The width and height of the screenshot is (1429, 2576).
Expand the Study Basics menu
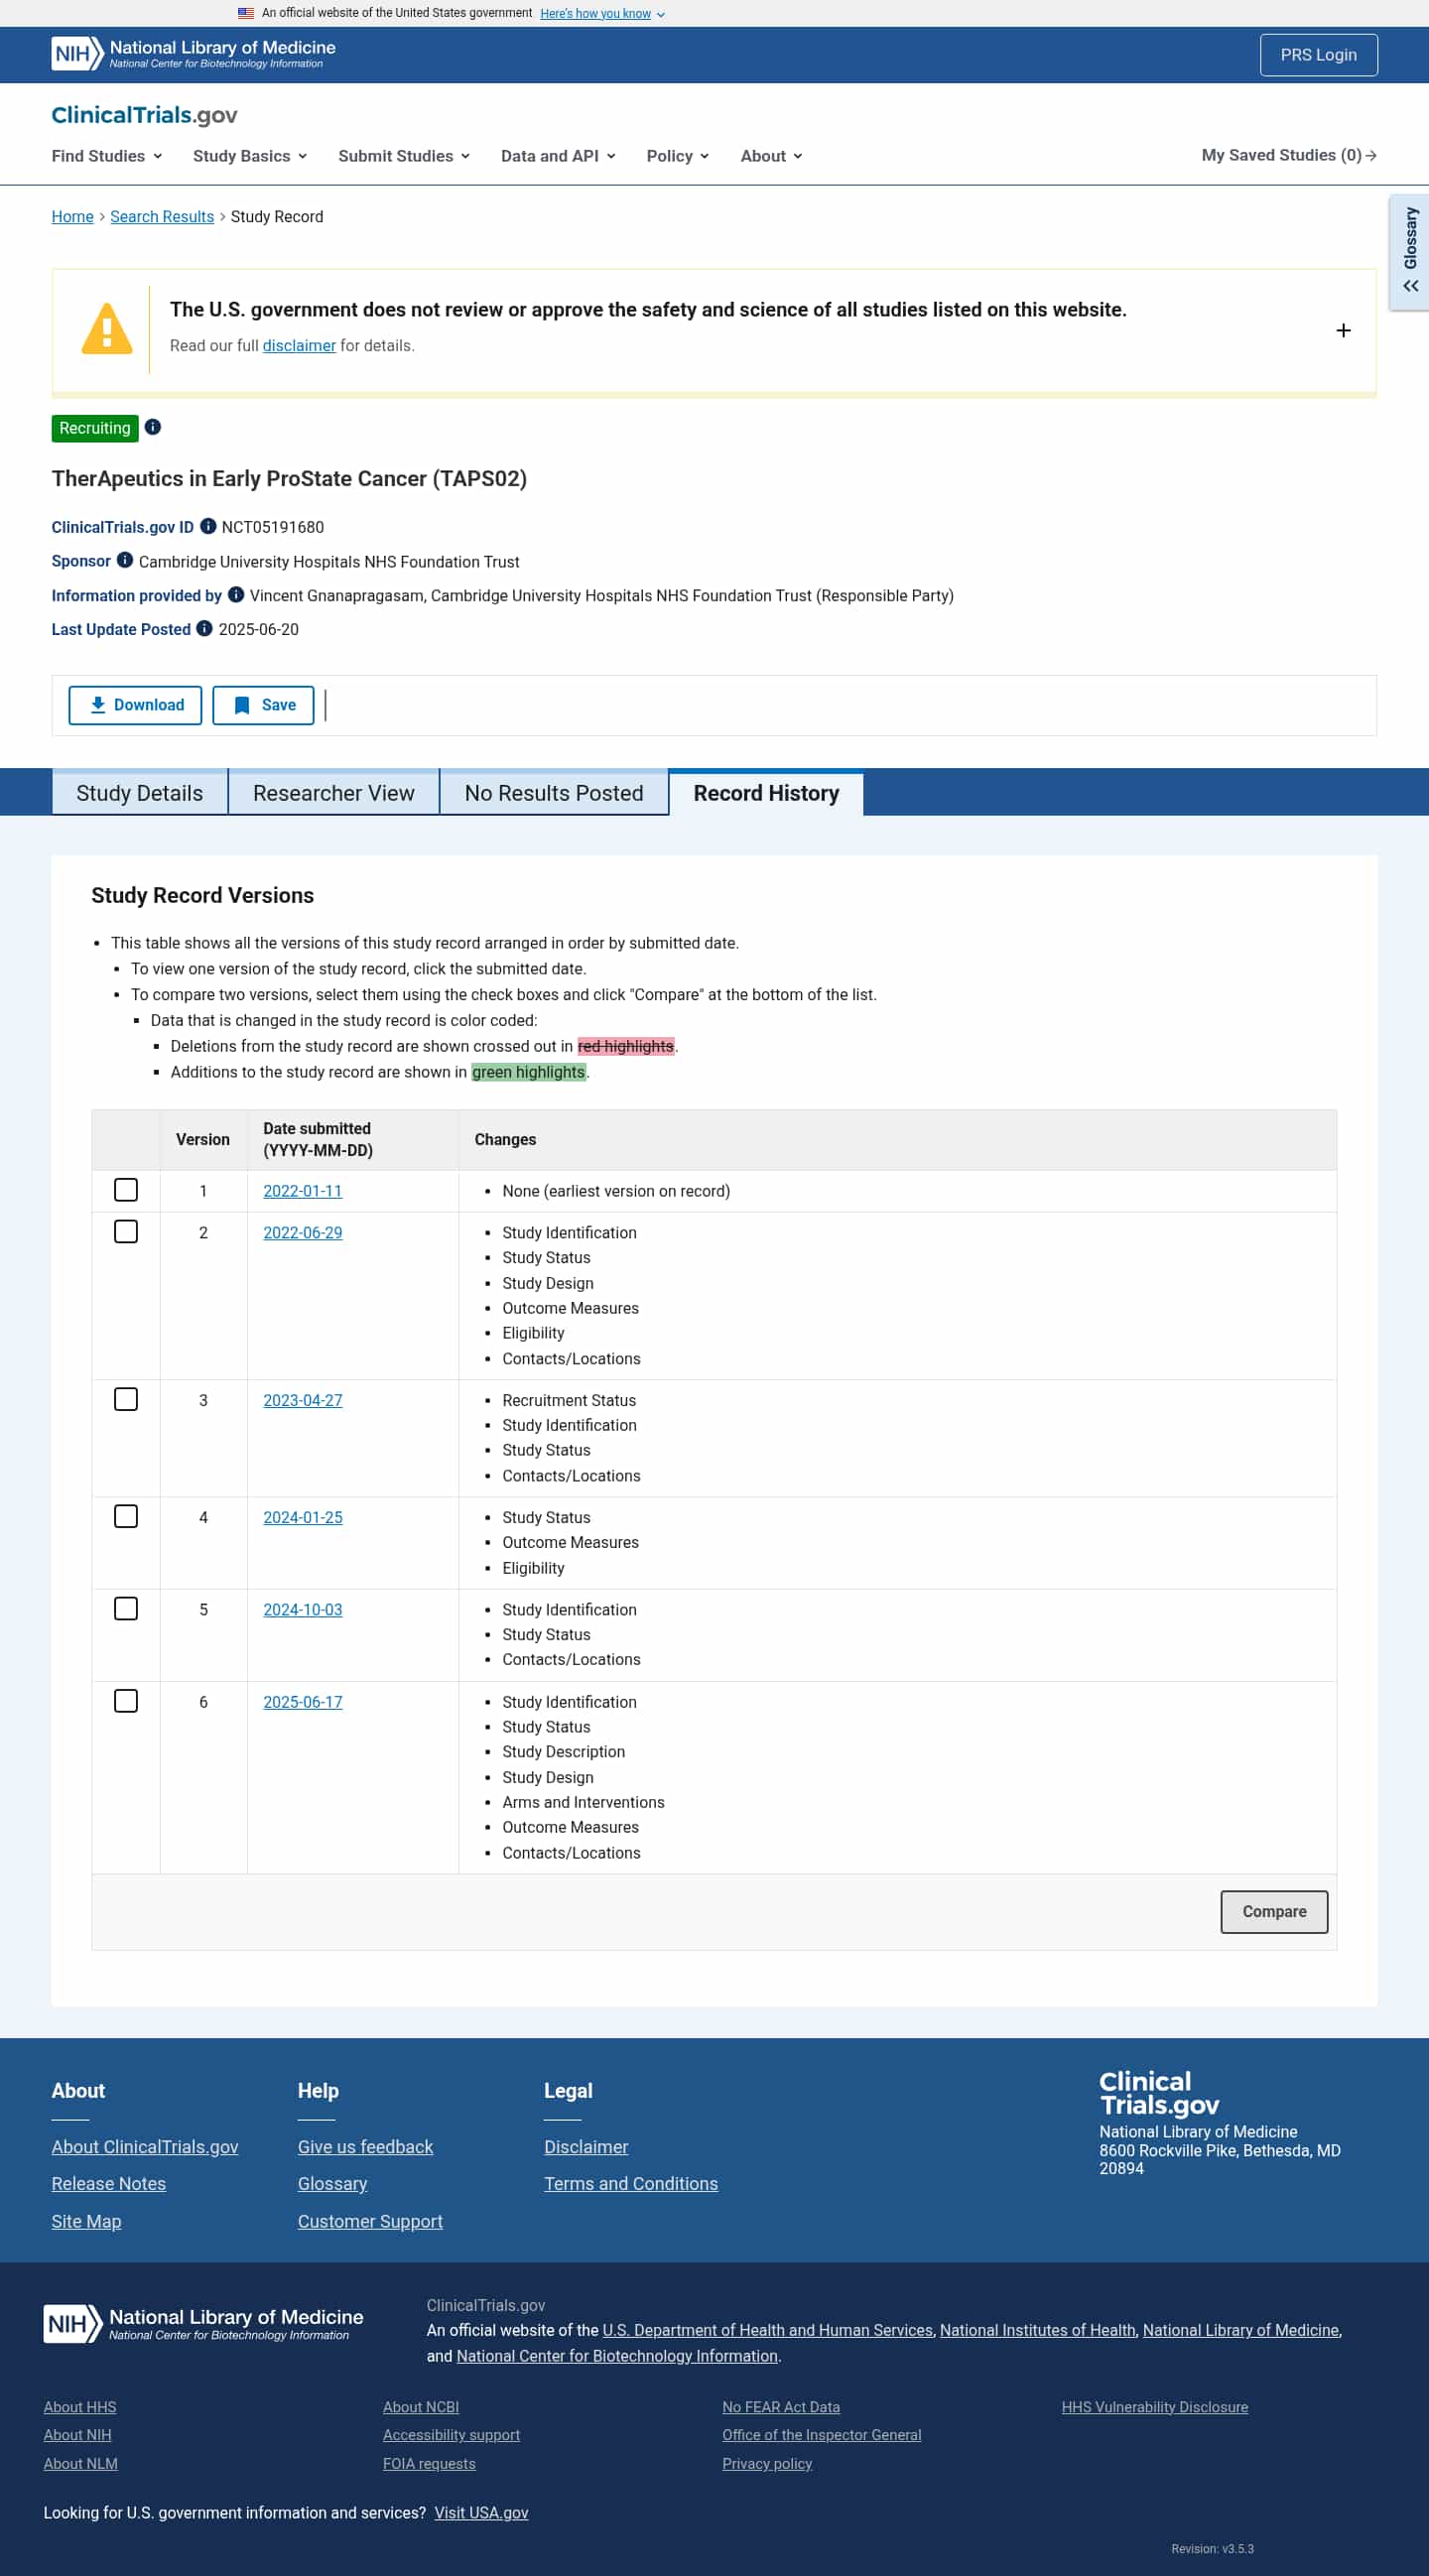click(x=250, y=156)
